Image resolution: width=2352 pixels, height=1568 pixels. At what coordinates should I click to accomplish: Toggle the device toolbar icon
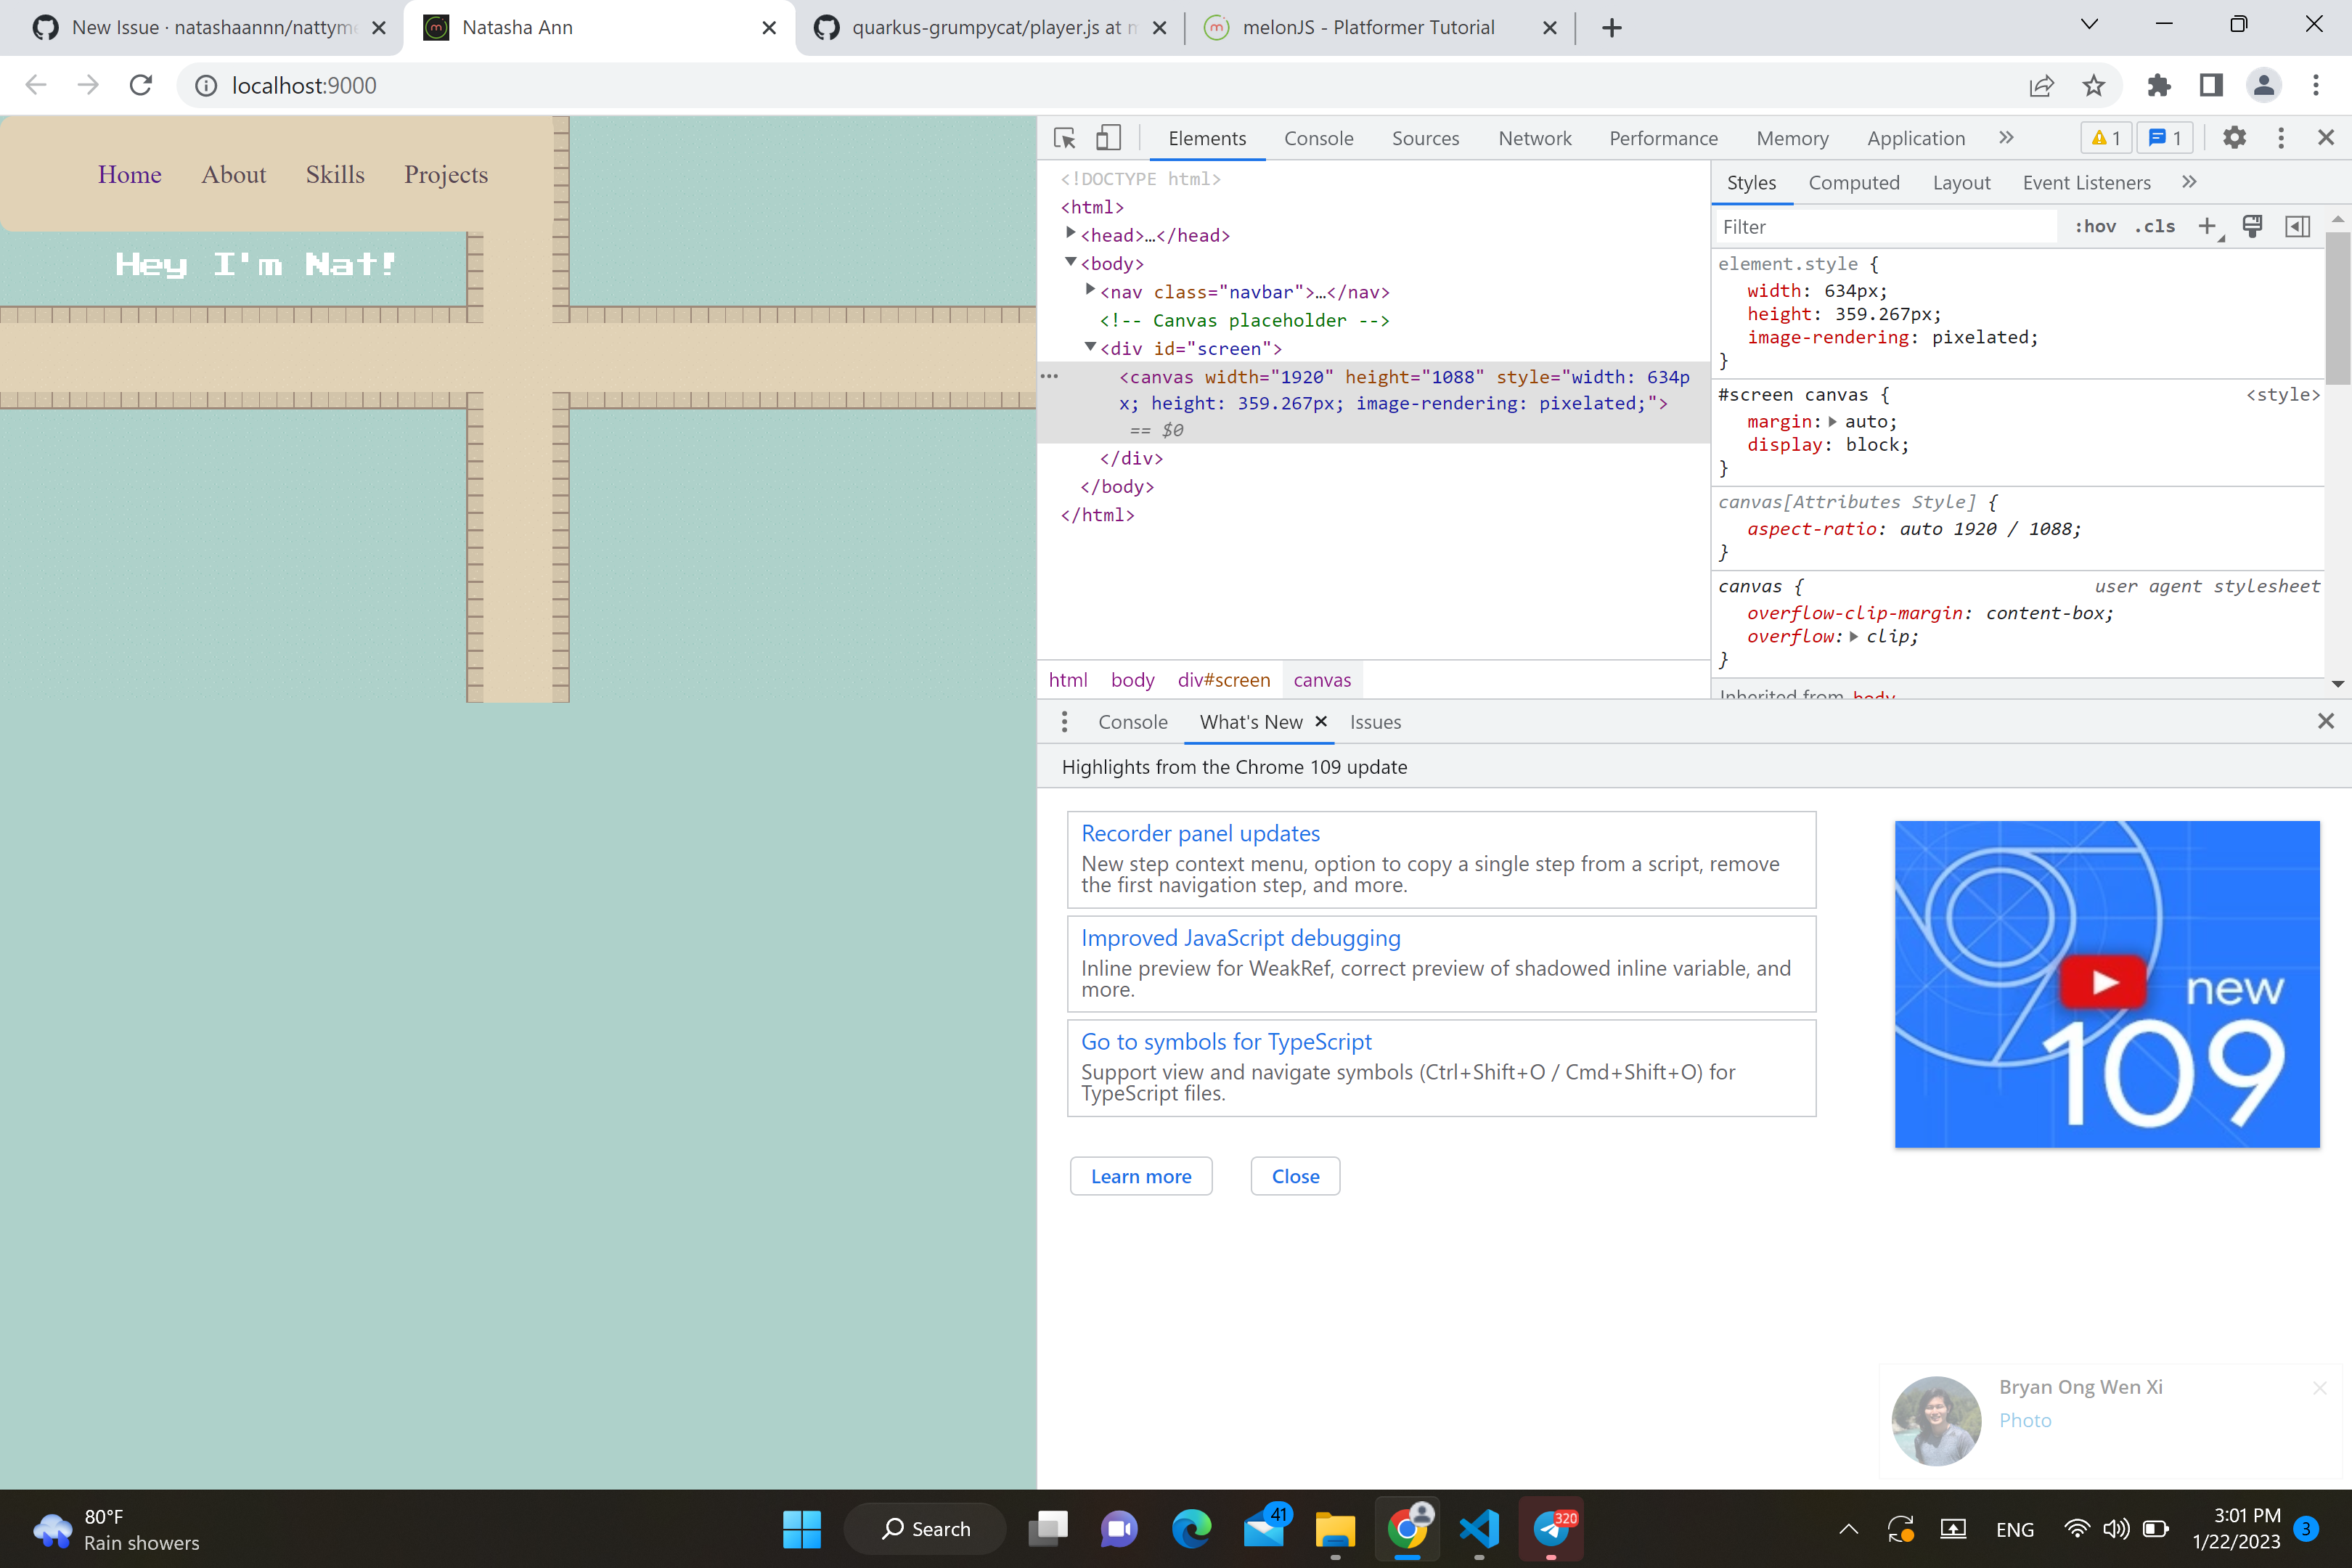[x=1108, y=138]
